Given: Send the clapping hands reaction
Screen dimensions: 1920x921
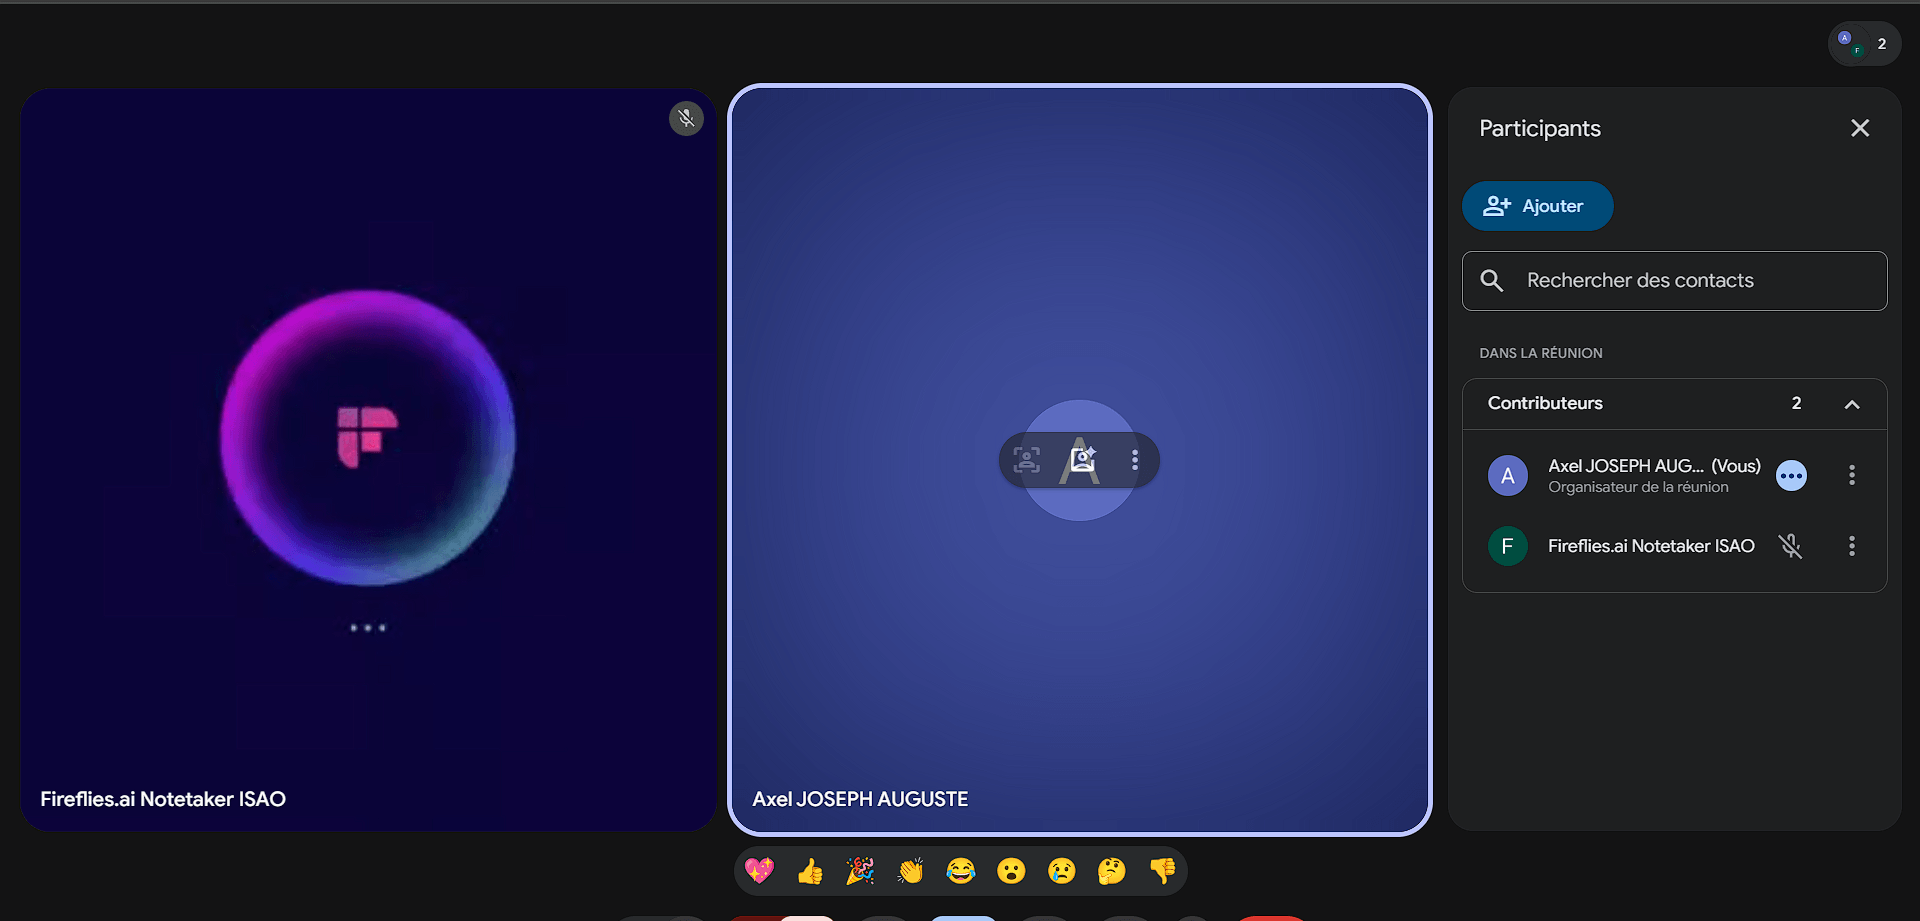Looking at the screenshot, I should coord(911,871).
